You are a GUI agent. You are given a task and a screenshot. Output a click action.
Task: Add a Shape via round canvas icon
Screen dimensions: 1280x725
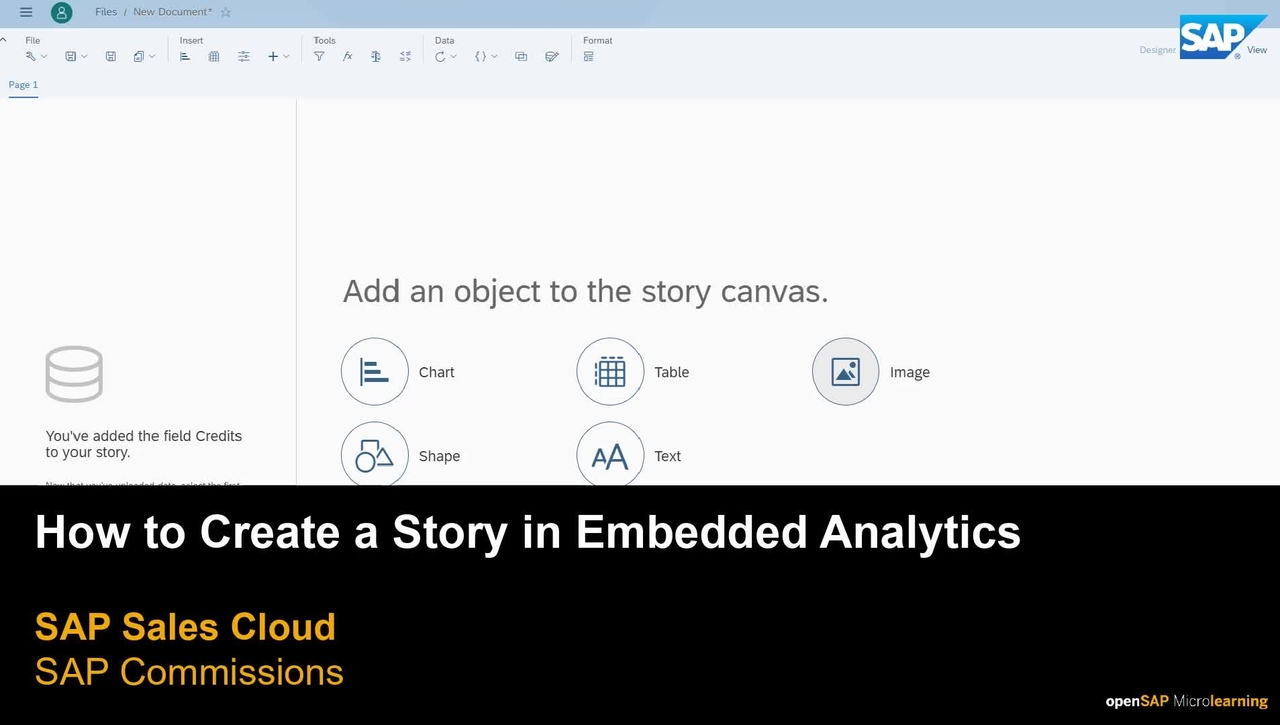(x=375, y=455)
